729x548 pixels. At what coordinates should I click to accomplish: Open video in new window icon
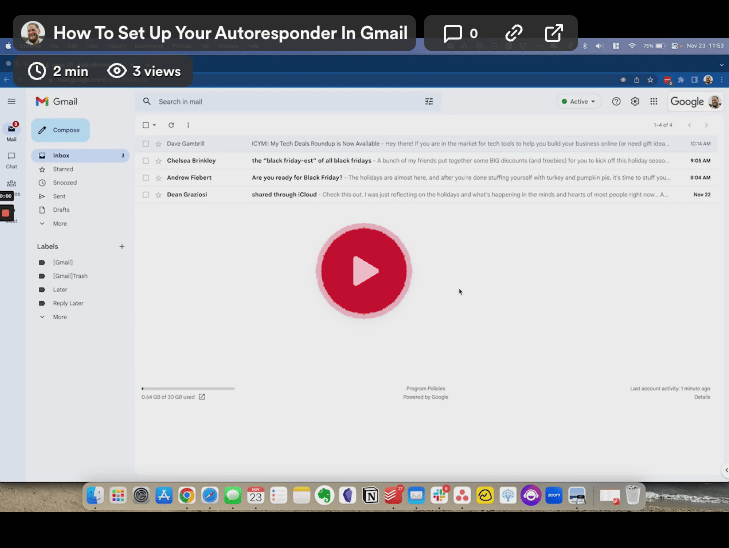pos(553,33)
